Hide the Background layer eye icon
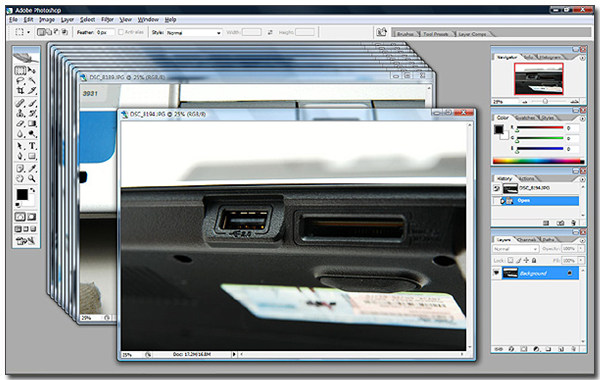600x380 pixels. (496, 272)
